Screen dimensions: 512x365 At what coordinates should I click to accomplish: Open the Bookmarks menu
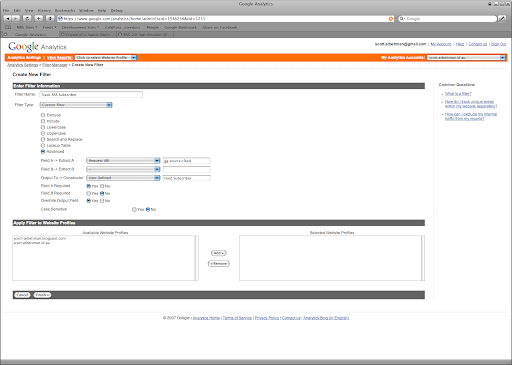tap(65, 11)
